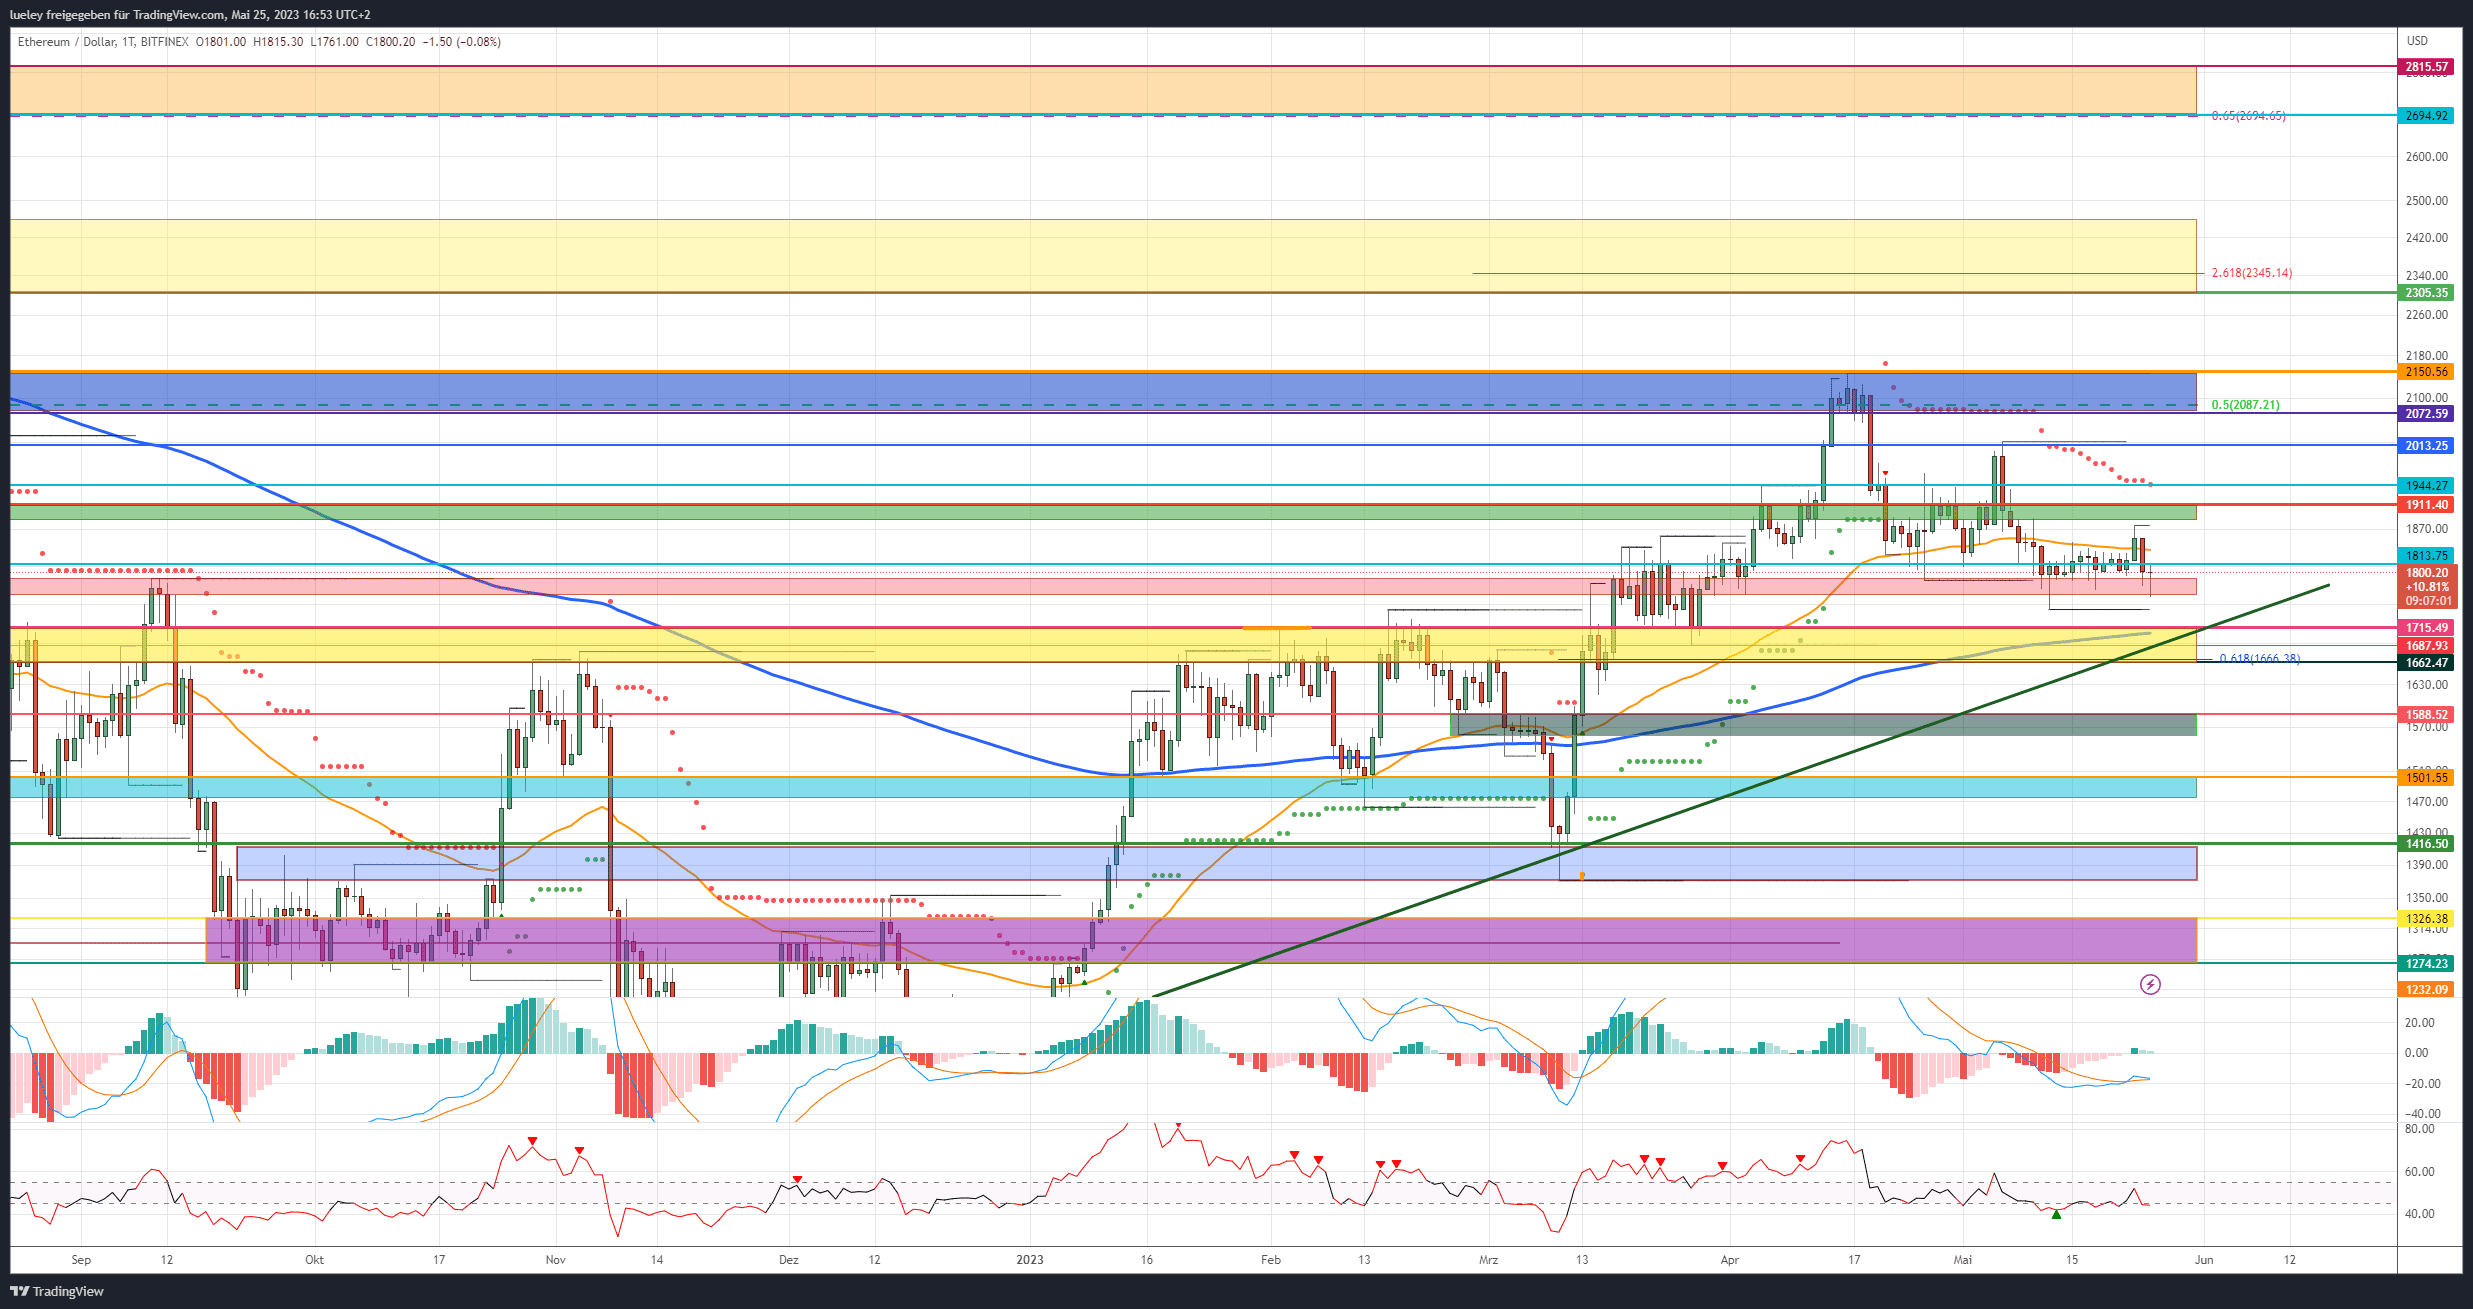Click the 2600.00 price axis value
Screen dimensions: 2473x1309
tap(2427, 157)
